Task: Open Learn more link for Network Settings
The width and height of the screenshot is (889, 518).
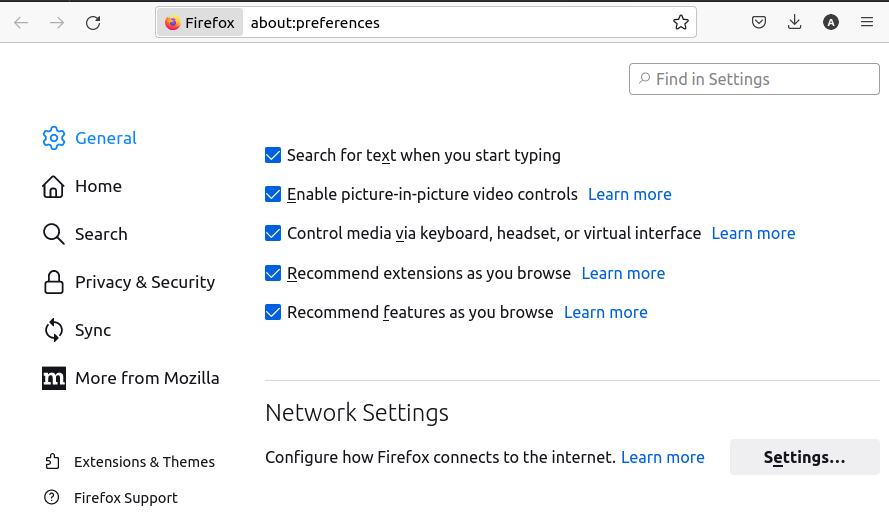Action: point(662,457)
